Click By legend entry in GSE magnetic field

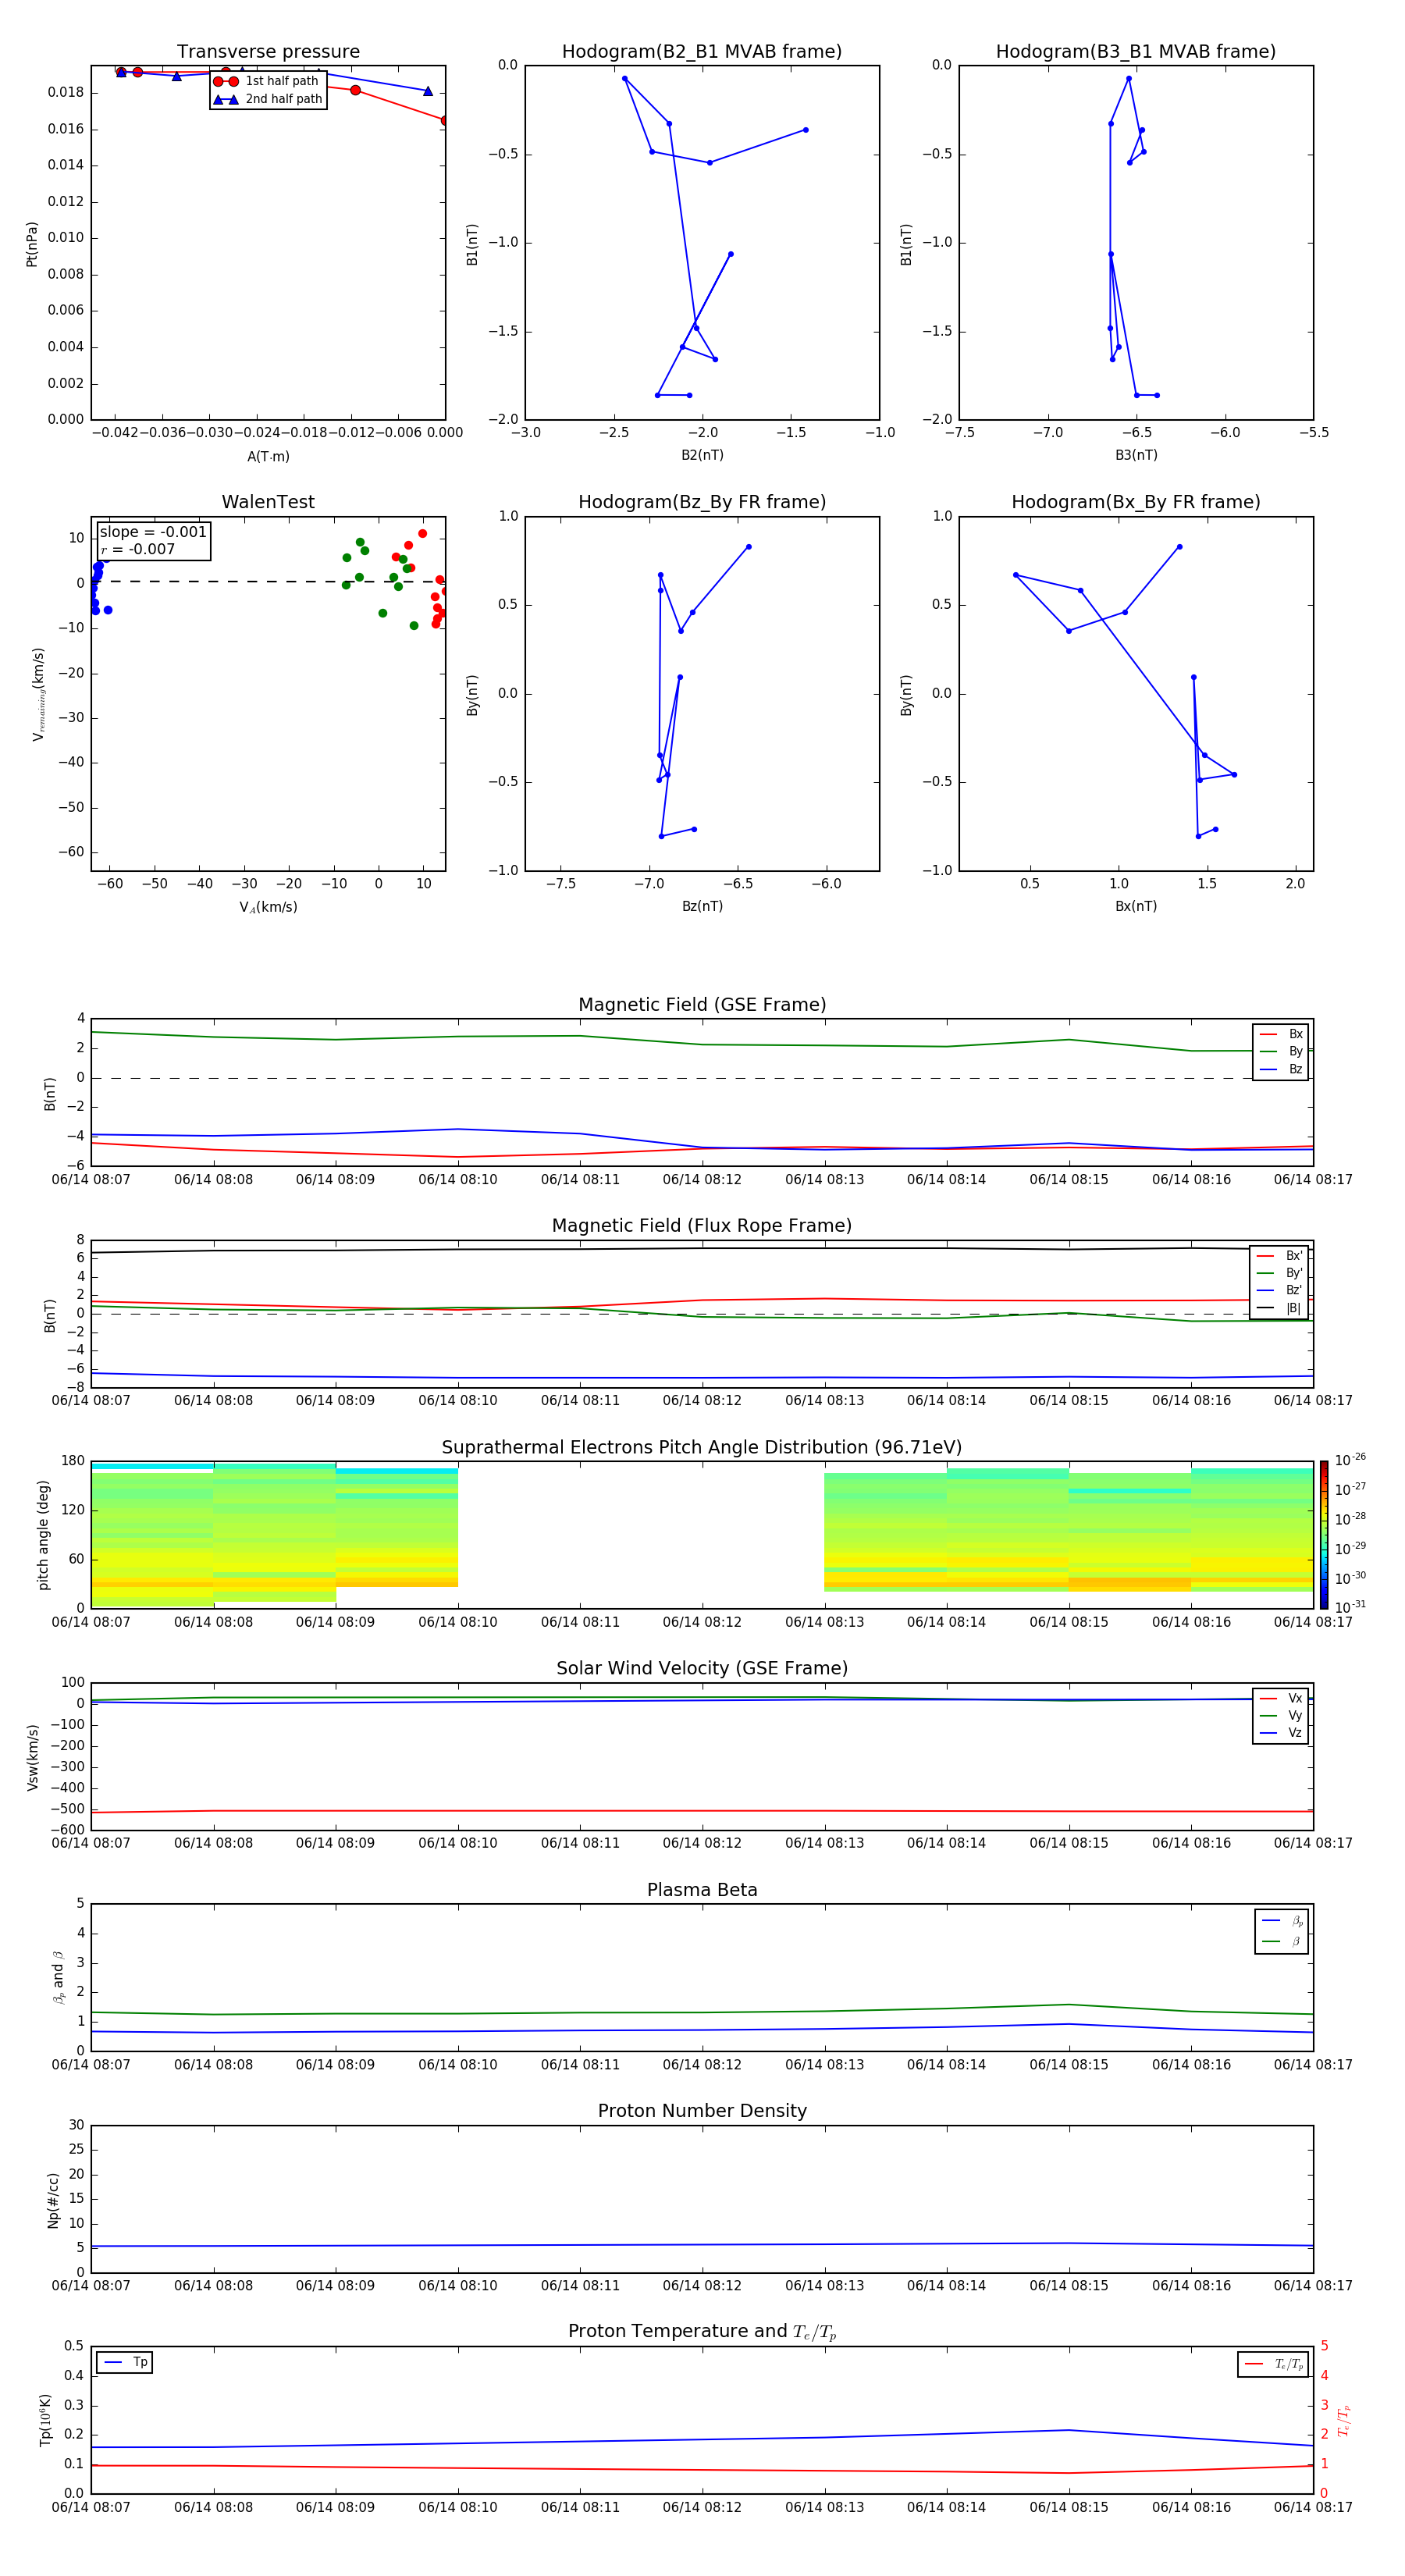pyautogui.click(x=1281, y=1052)
